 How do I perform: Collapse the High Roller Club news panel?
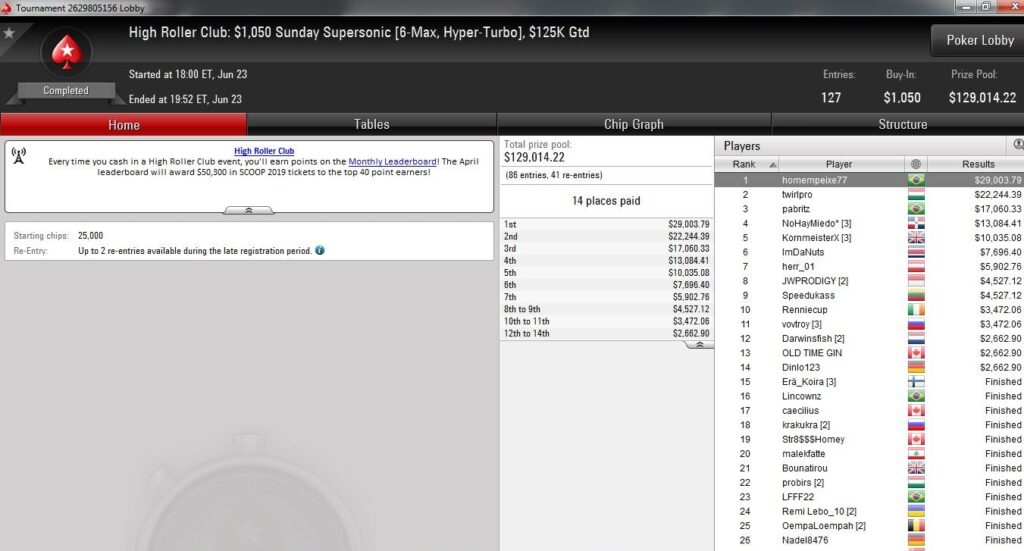point(249,210)
